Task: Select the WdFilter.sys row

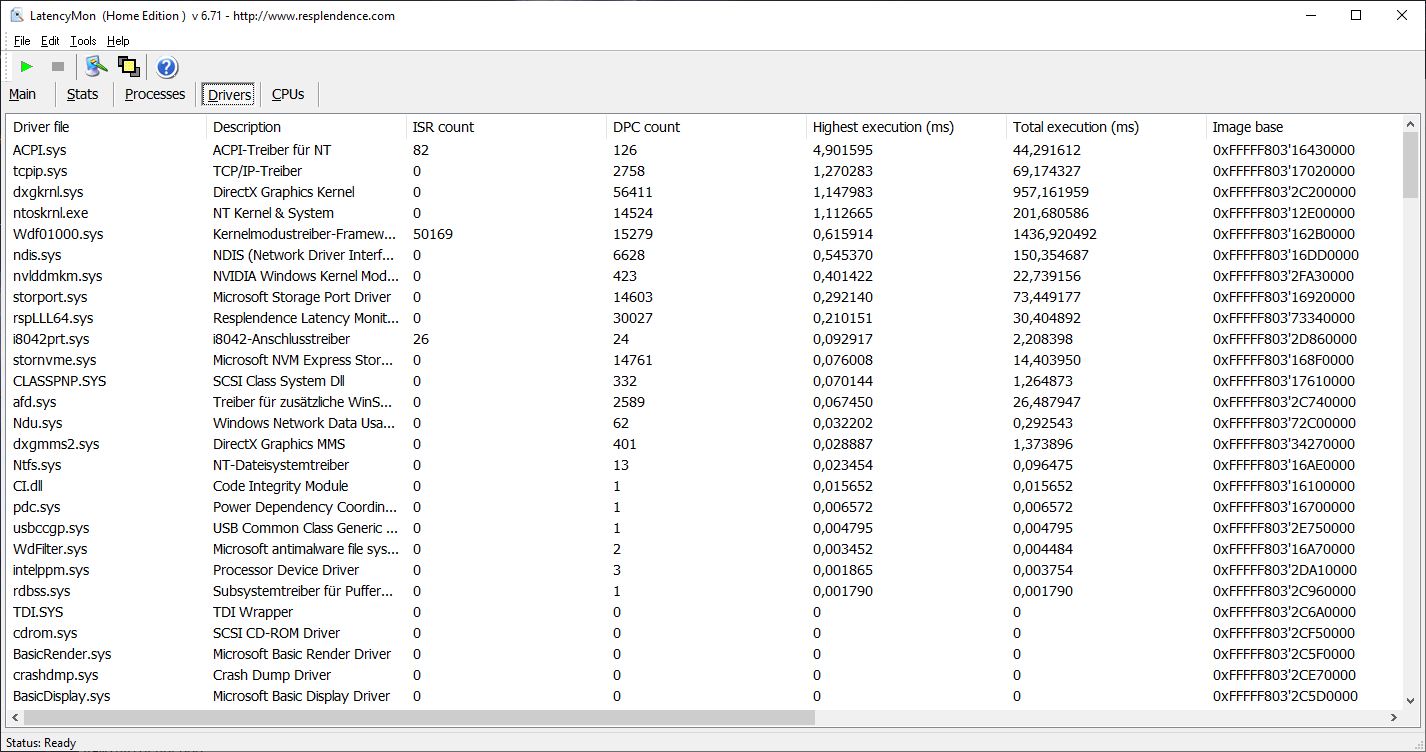Action: [704, 549]
